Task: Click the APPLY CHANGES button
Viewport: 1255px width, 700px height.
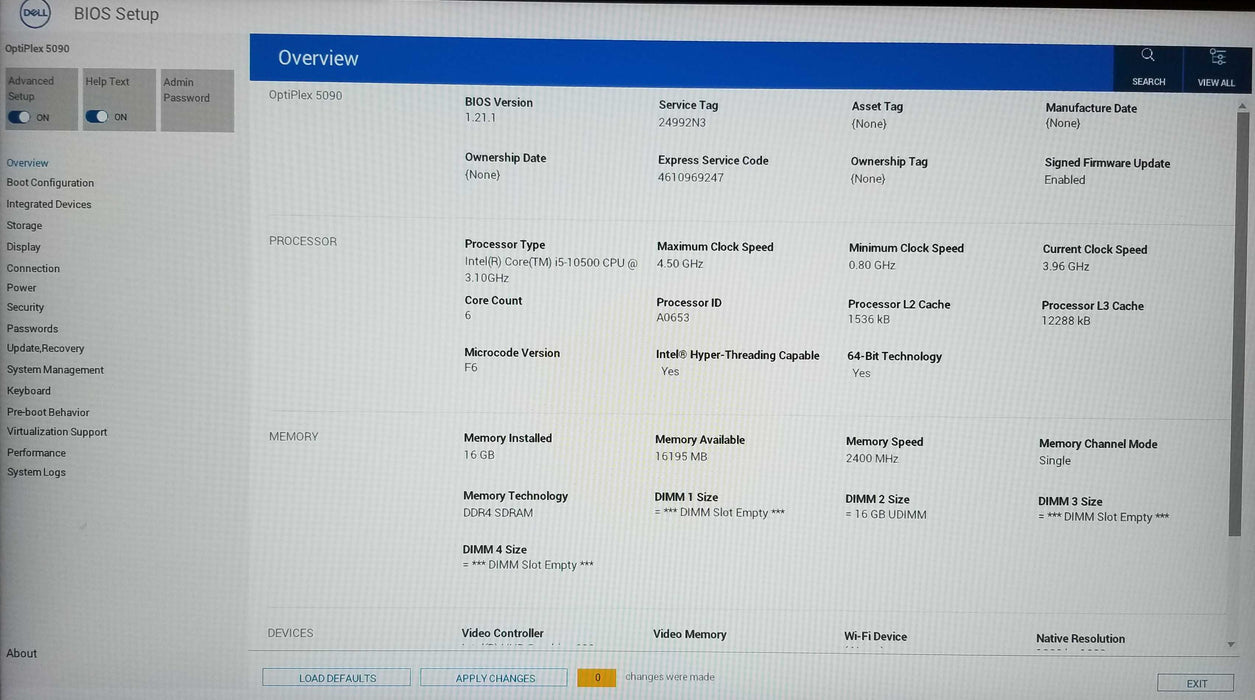Action: tap(495, 678)
